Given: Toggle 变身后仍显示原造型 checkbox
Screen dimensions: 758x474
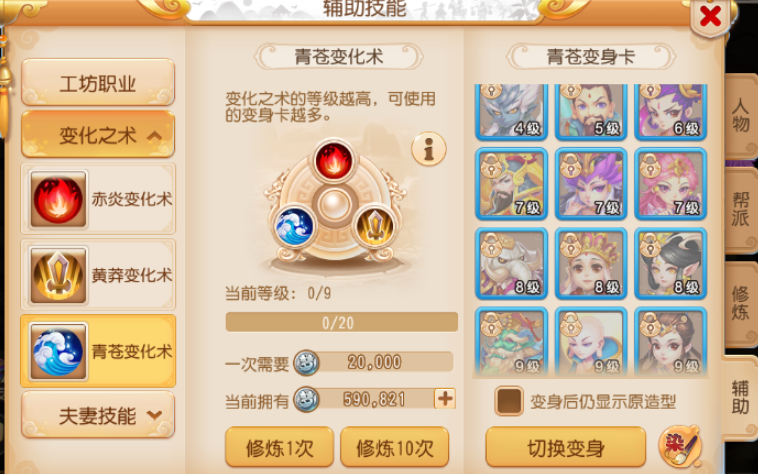Looking at the screenshot, I should pyautogui.click(x=509, y=401).
